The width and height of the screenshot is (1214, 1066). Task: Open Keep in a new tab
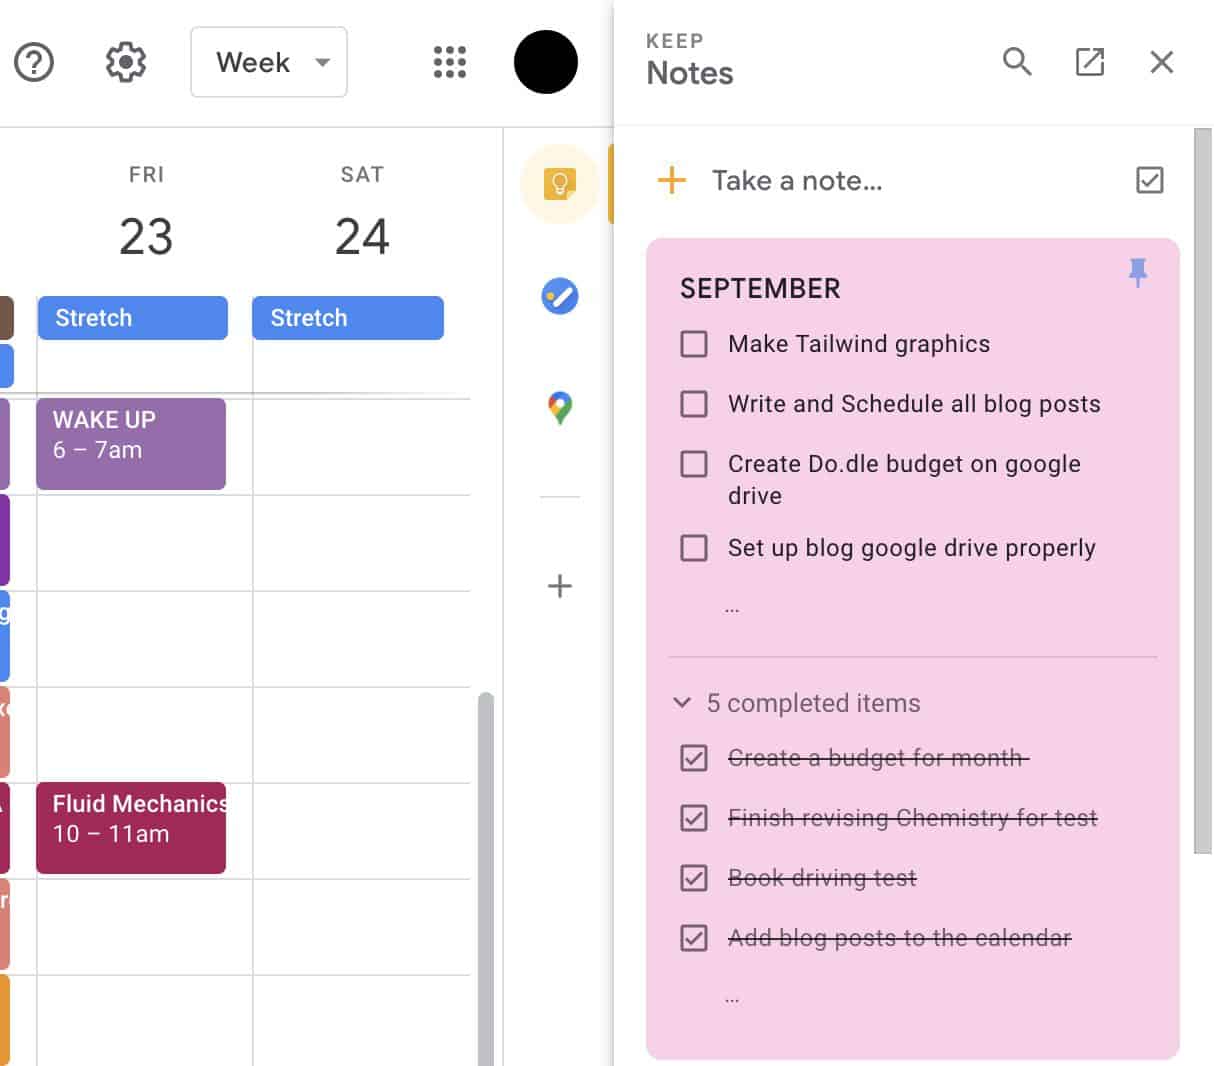click(x=1089, y=62)
